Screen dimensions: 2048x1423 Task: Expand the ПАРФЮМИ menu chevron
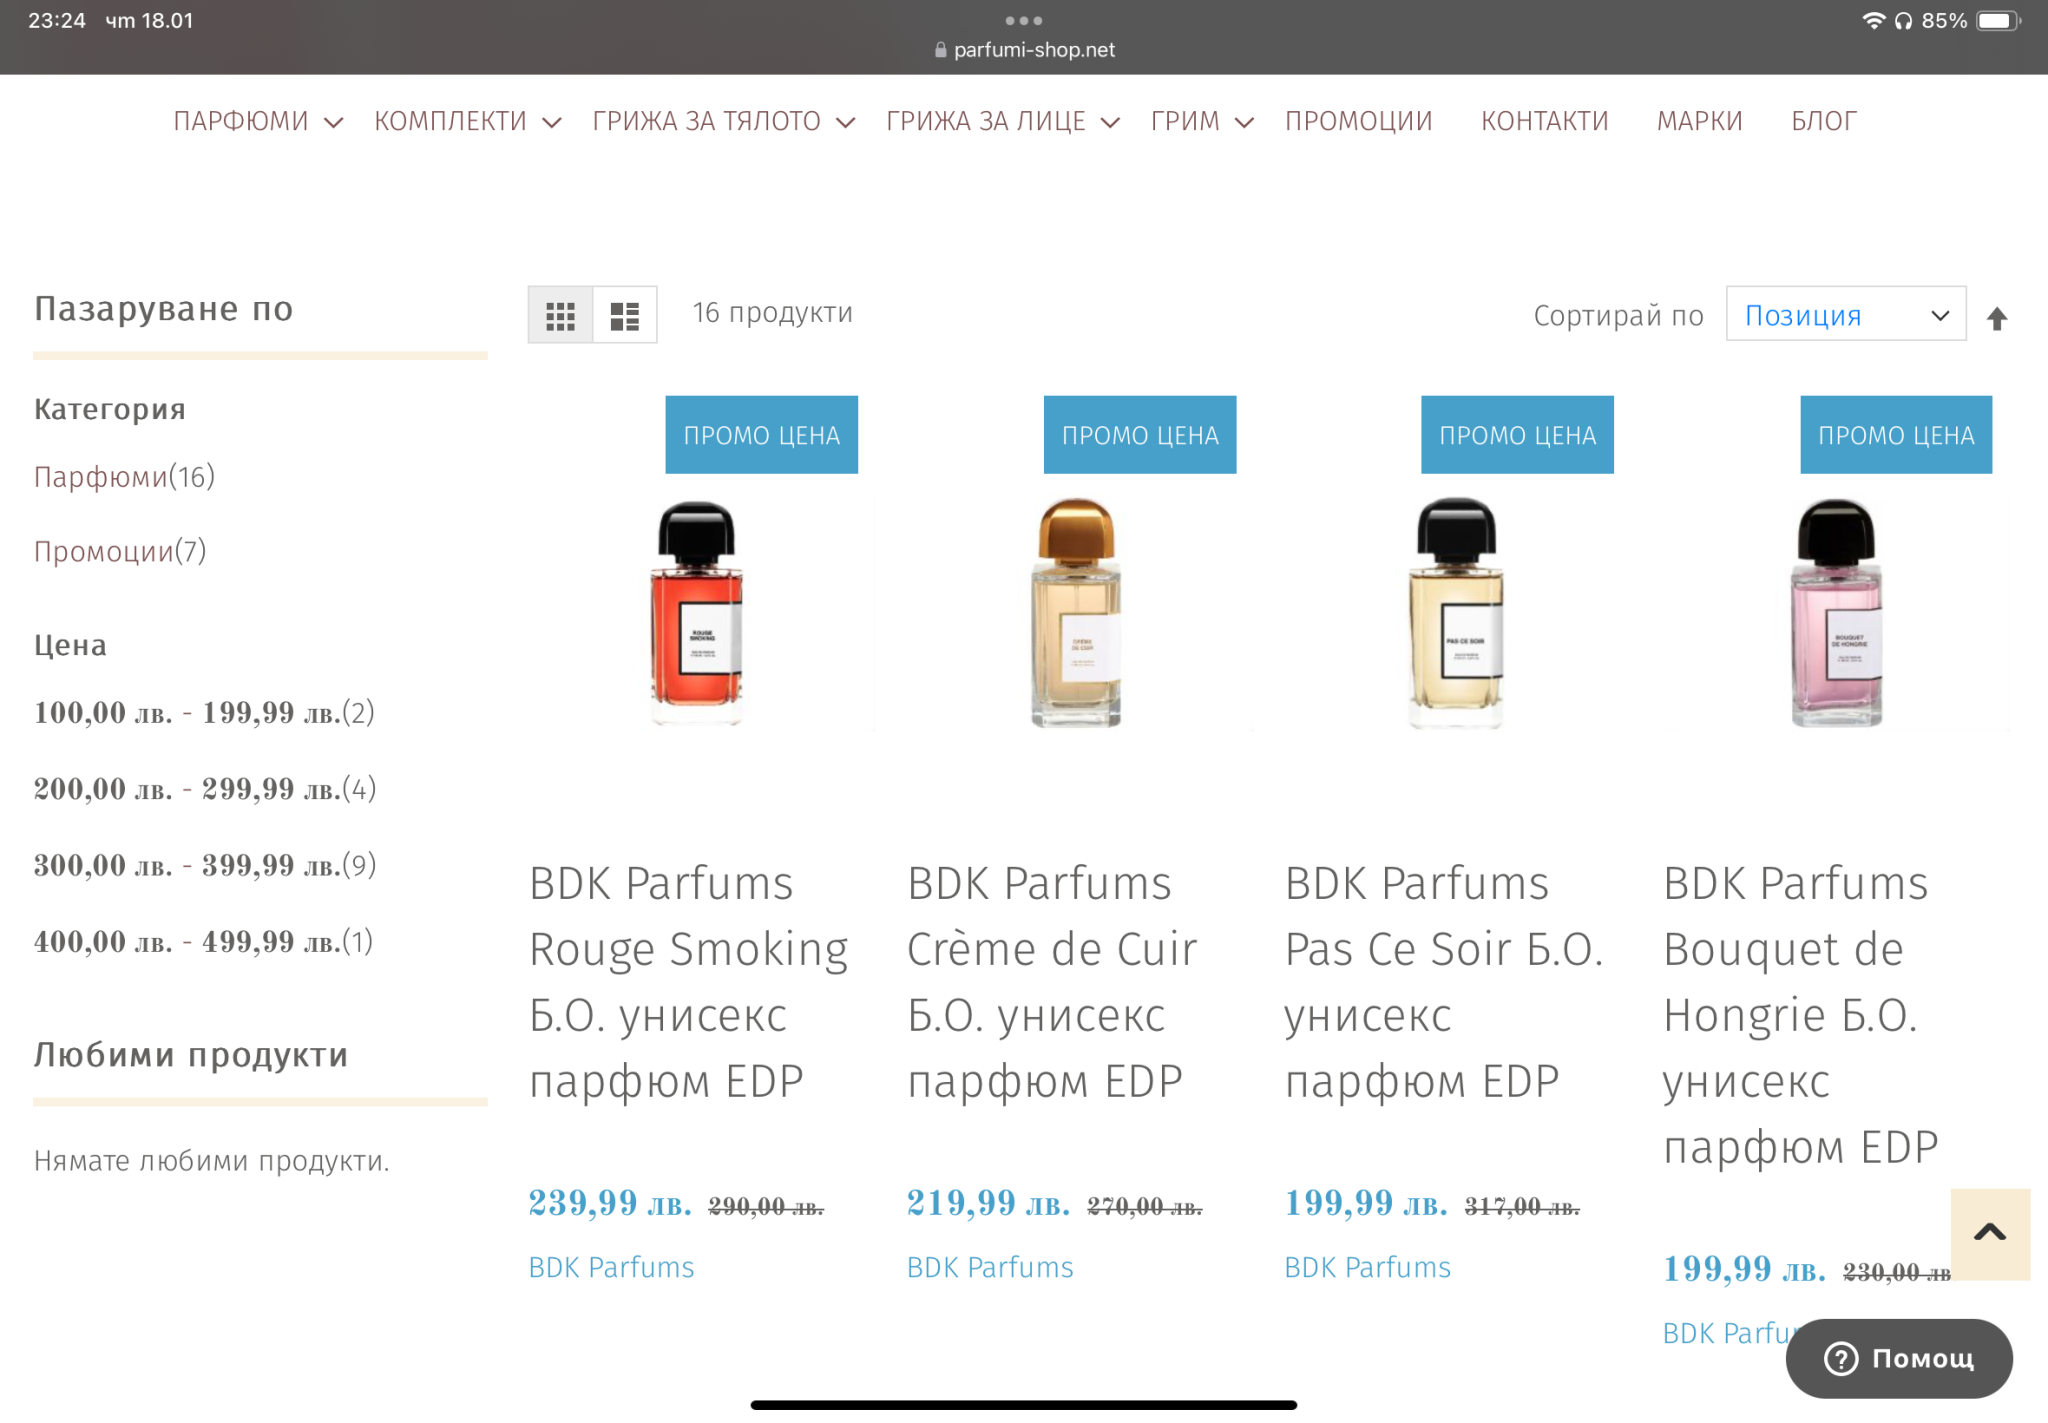click(334, 123)
